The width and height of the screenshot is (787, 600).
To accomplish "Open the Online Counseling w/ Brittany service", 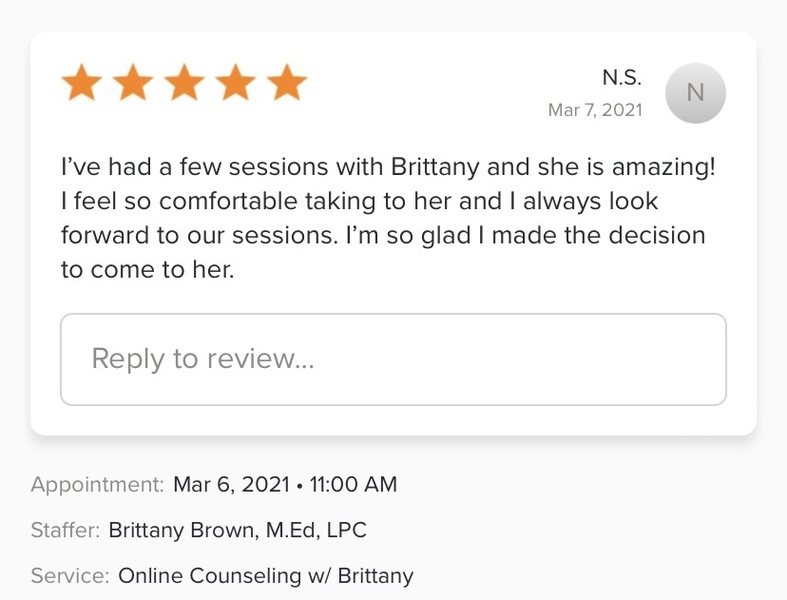I will (265, 576).
